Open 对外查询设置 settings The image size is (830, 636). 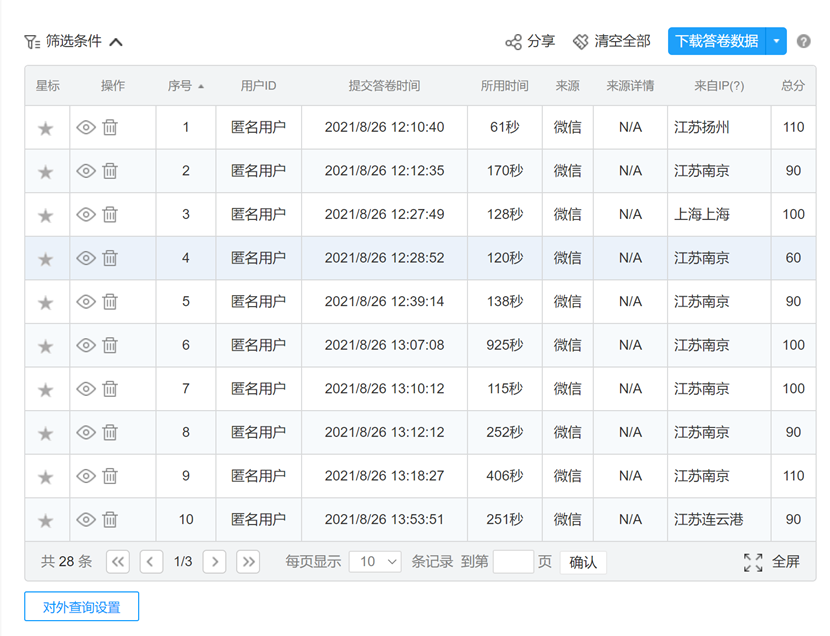(x=81, y=607)
